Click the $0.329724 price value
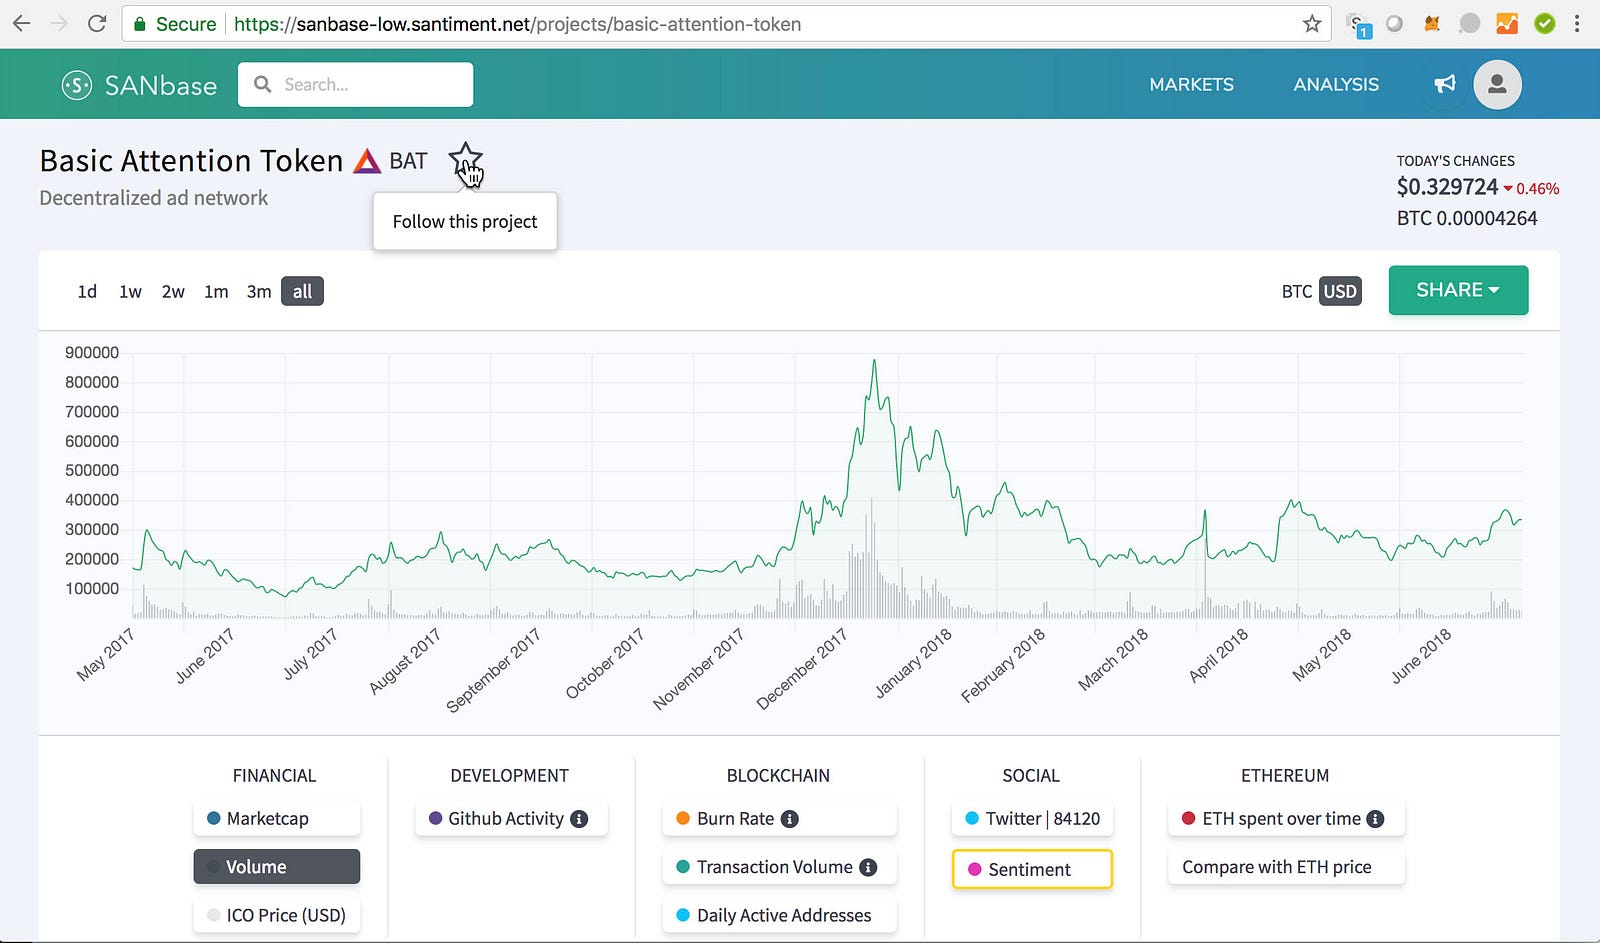1600x943 pixels. 1447,187
